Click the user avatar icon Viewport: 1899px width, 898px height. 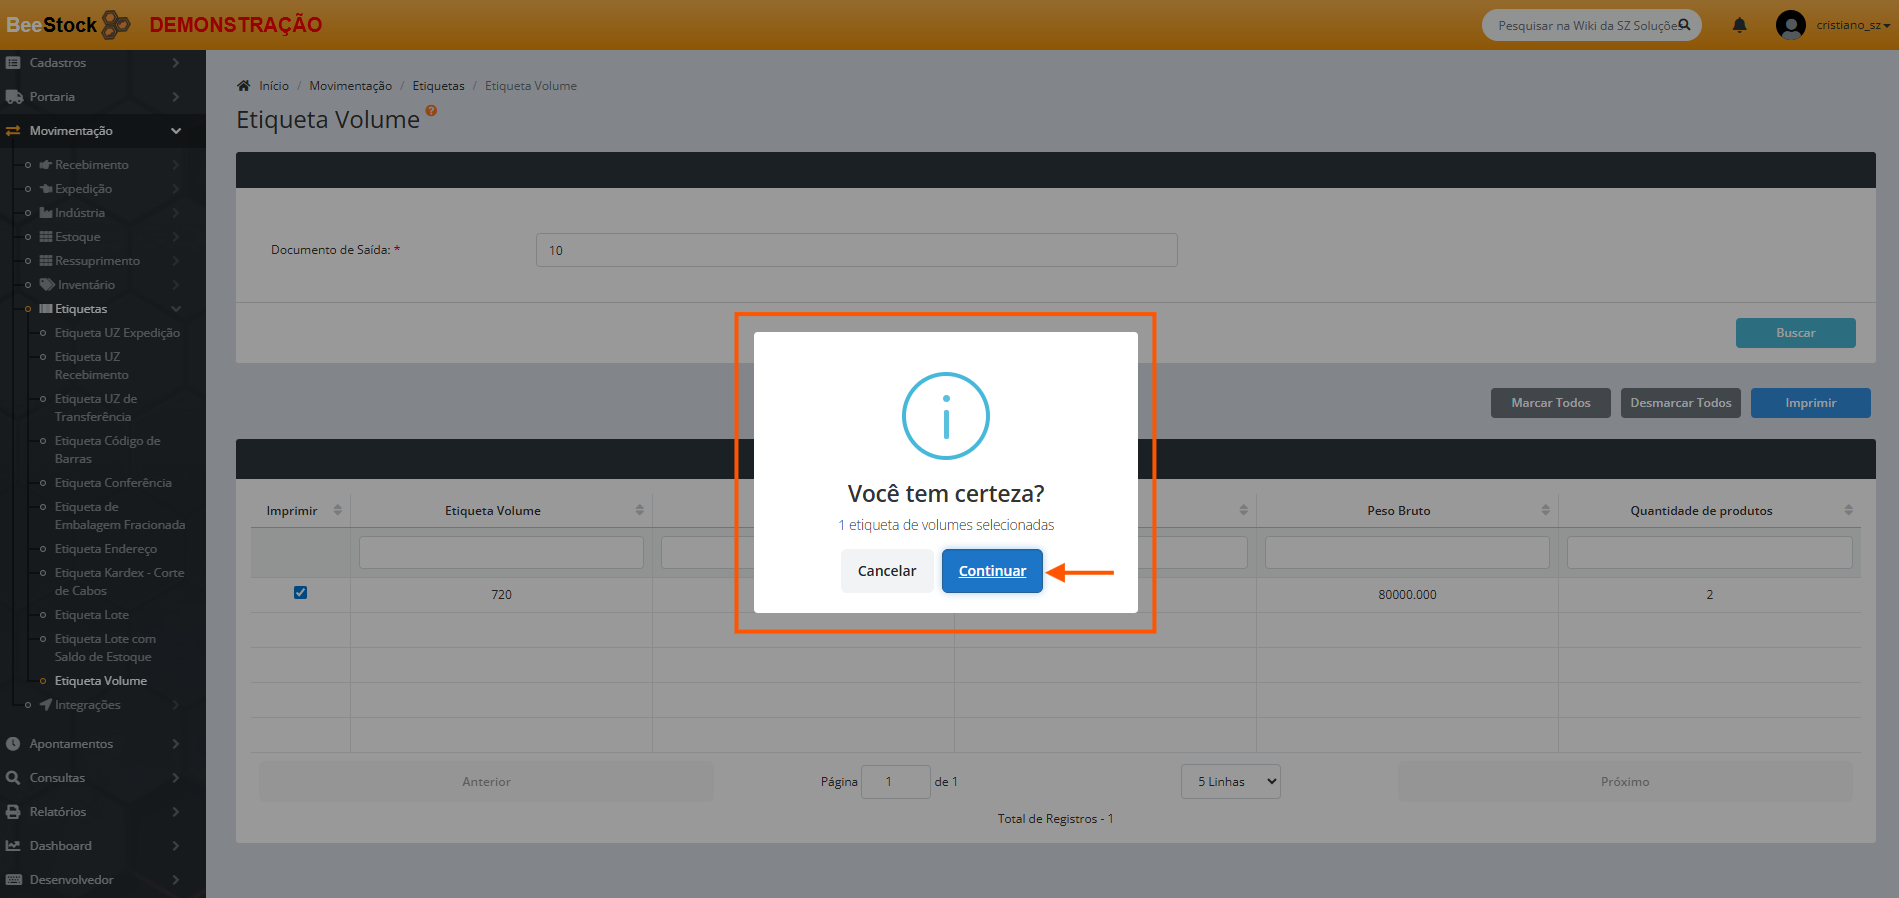1790,25
